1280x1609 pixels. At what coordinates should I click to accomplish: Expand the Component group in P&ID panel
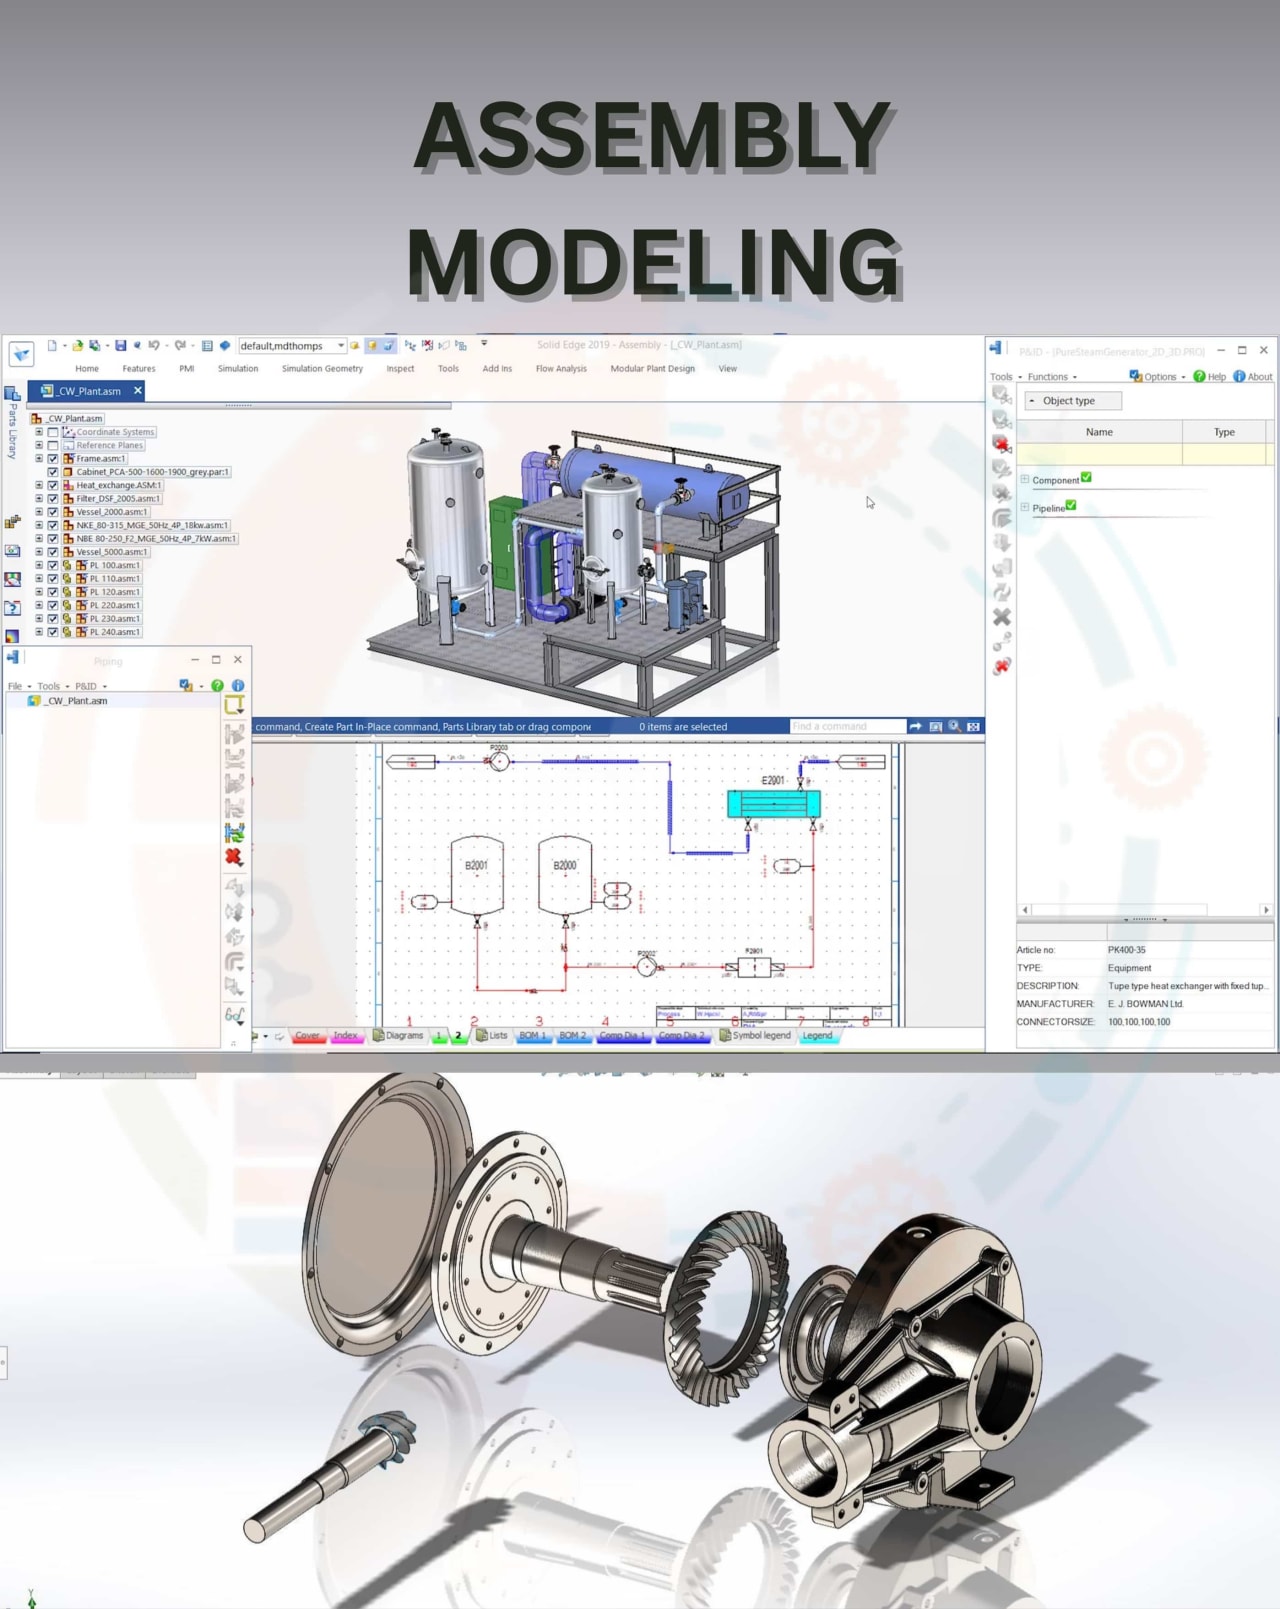point(1025,480)
